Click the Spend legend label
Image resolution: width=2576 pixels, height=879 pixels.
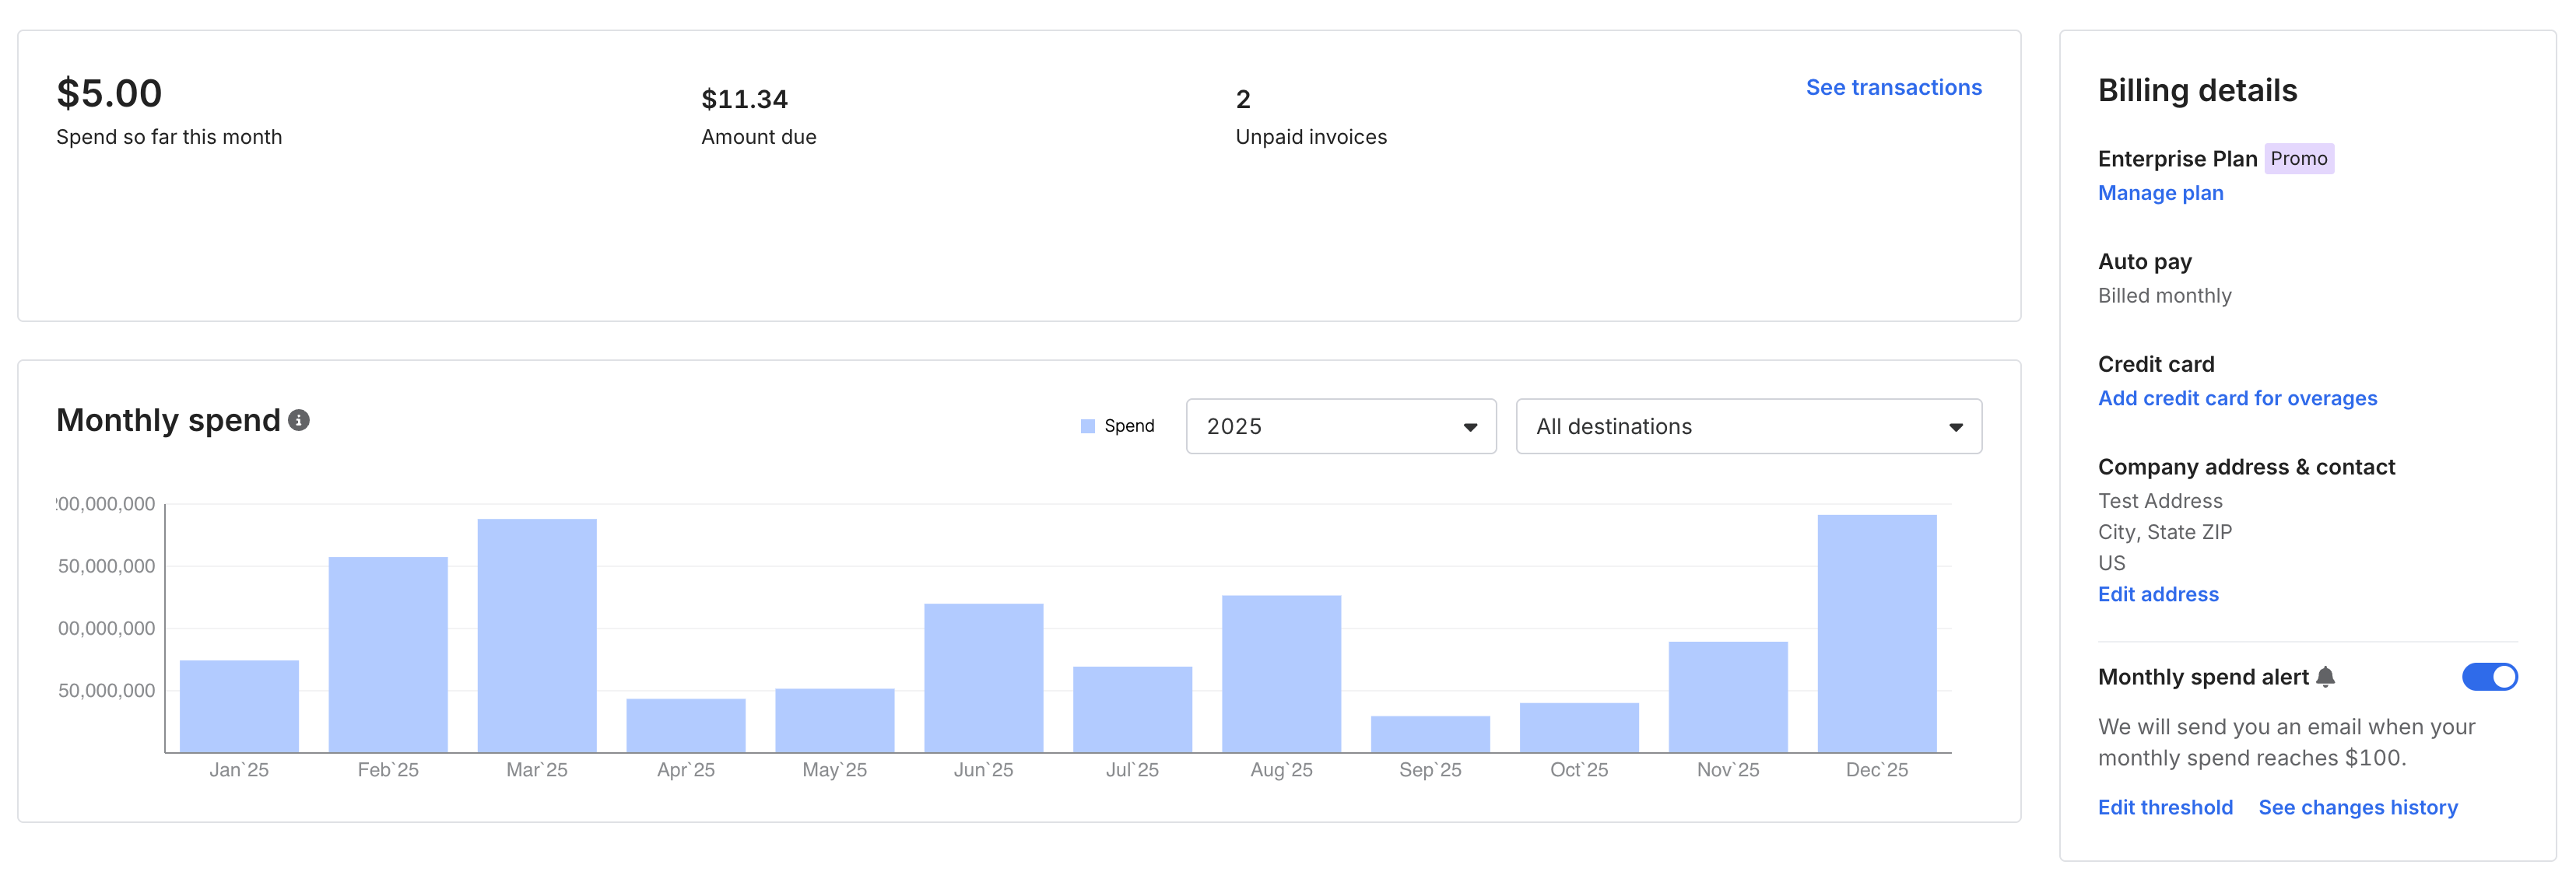click(x=1129, y=427)
